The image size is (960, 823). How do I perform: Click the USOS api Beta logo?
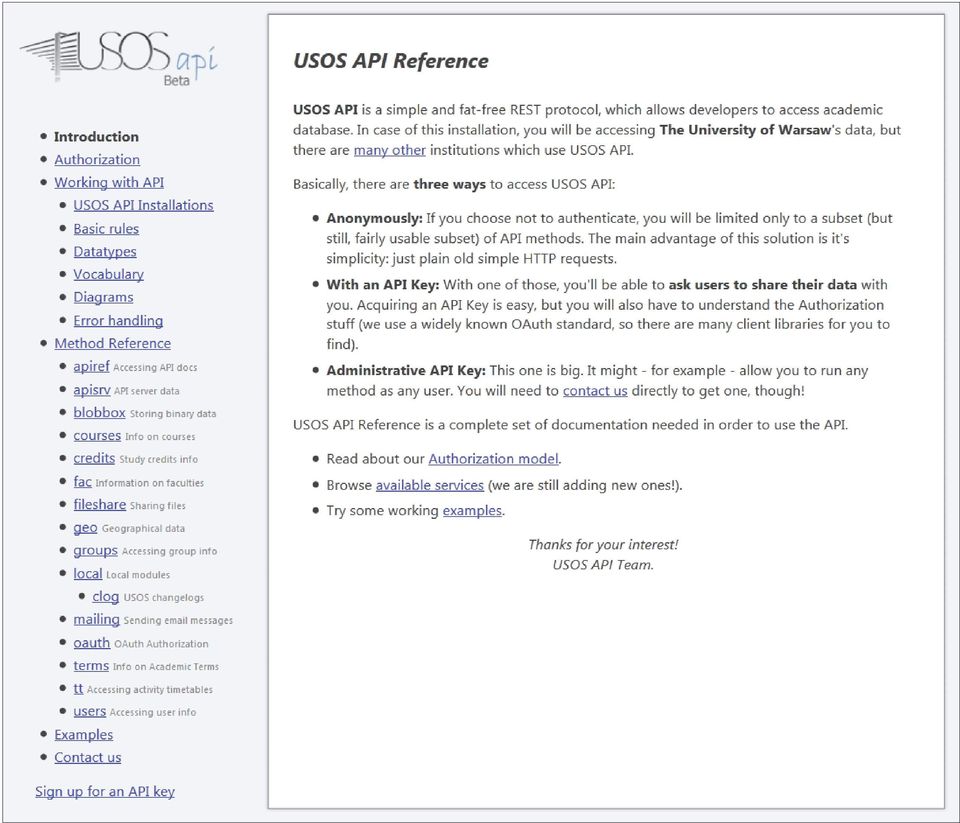[119, 57]
